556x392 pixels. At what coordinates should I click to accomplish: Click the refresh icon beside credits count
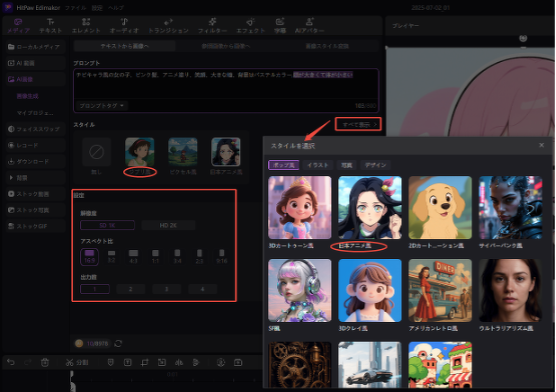[118, 343]
